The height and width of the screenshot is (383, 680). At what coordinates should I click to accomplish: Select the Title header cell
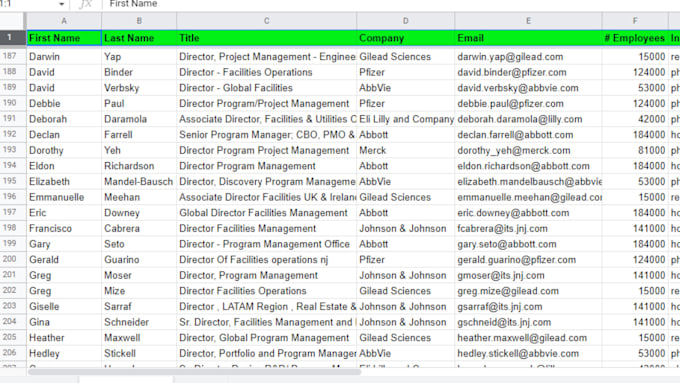pos(267,38)
